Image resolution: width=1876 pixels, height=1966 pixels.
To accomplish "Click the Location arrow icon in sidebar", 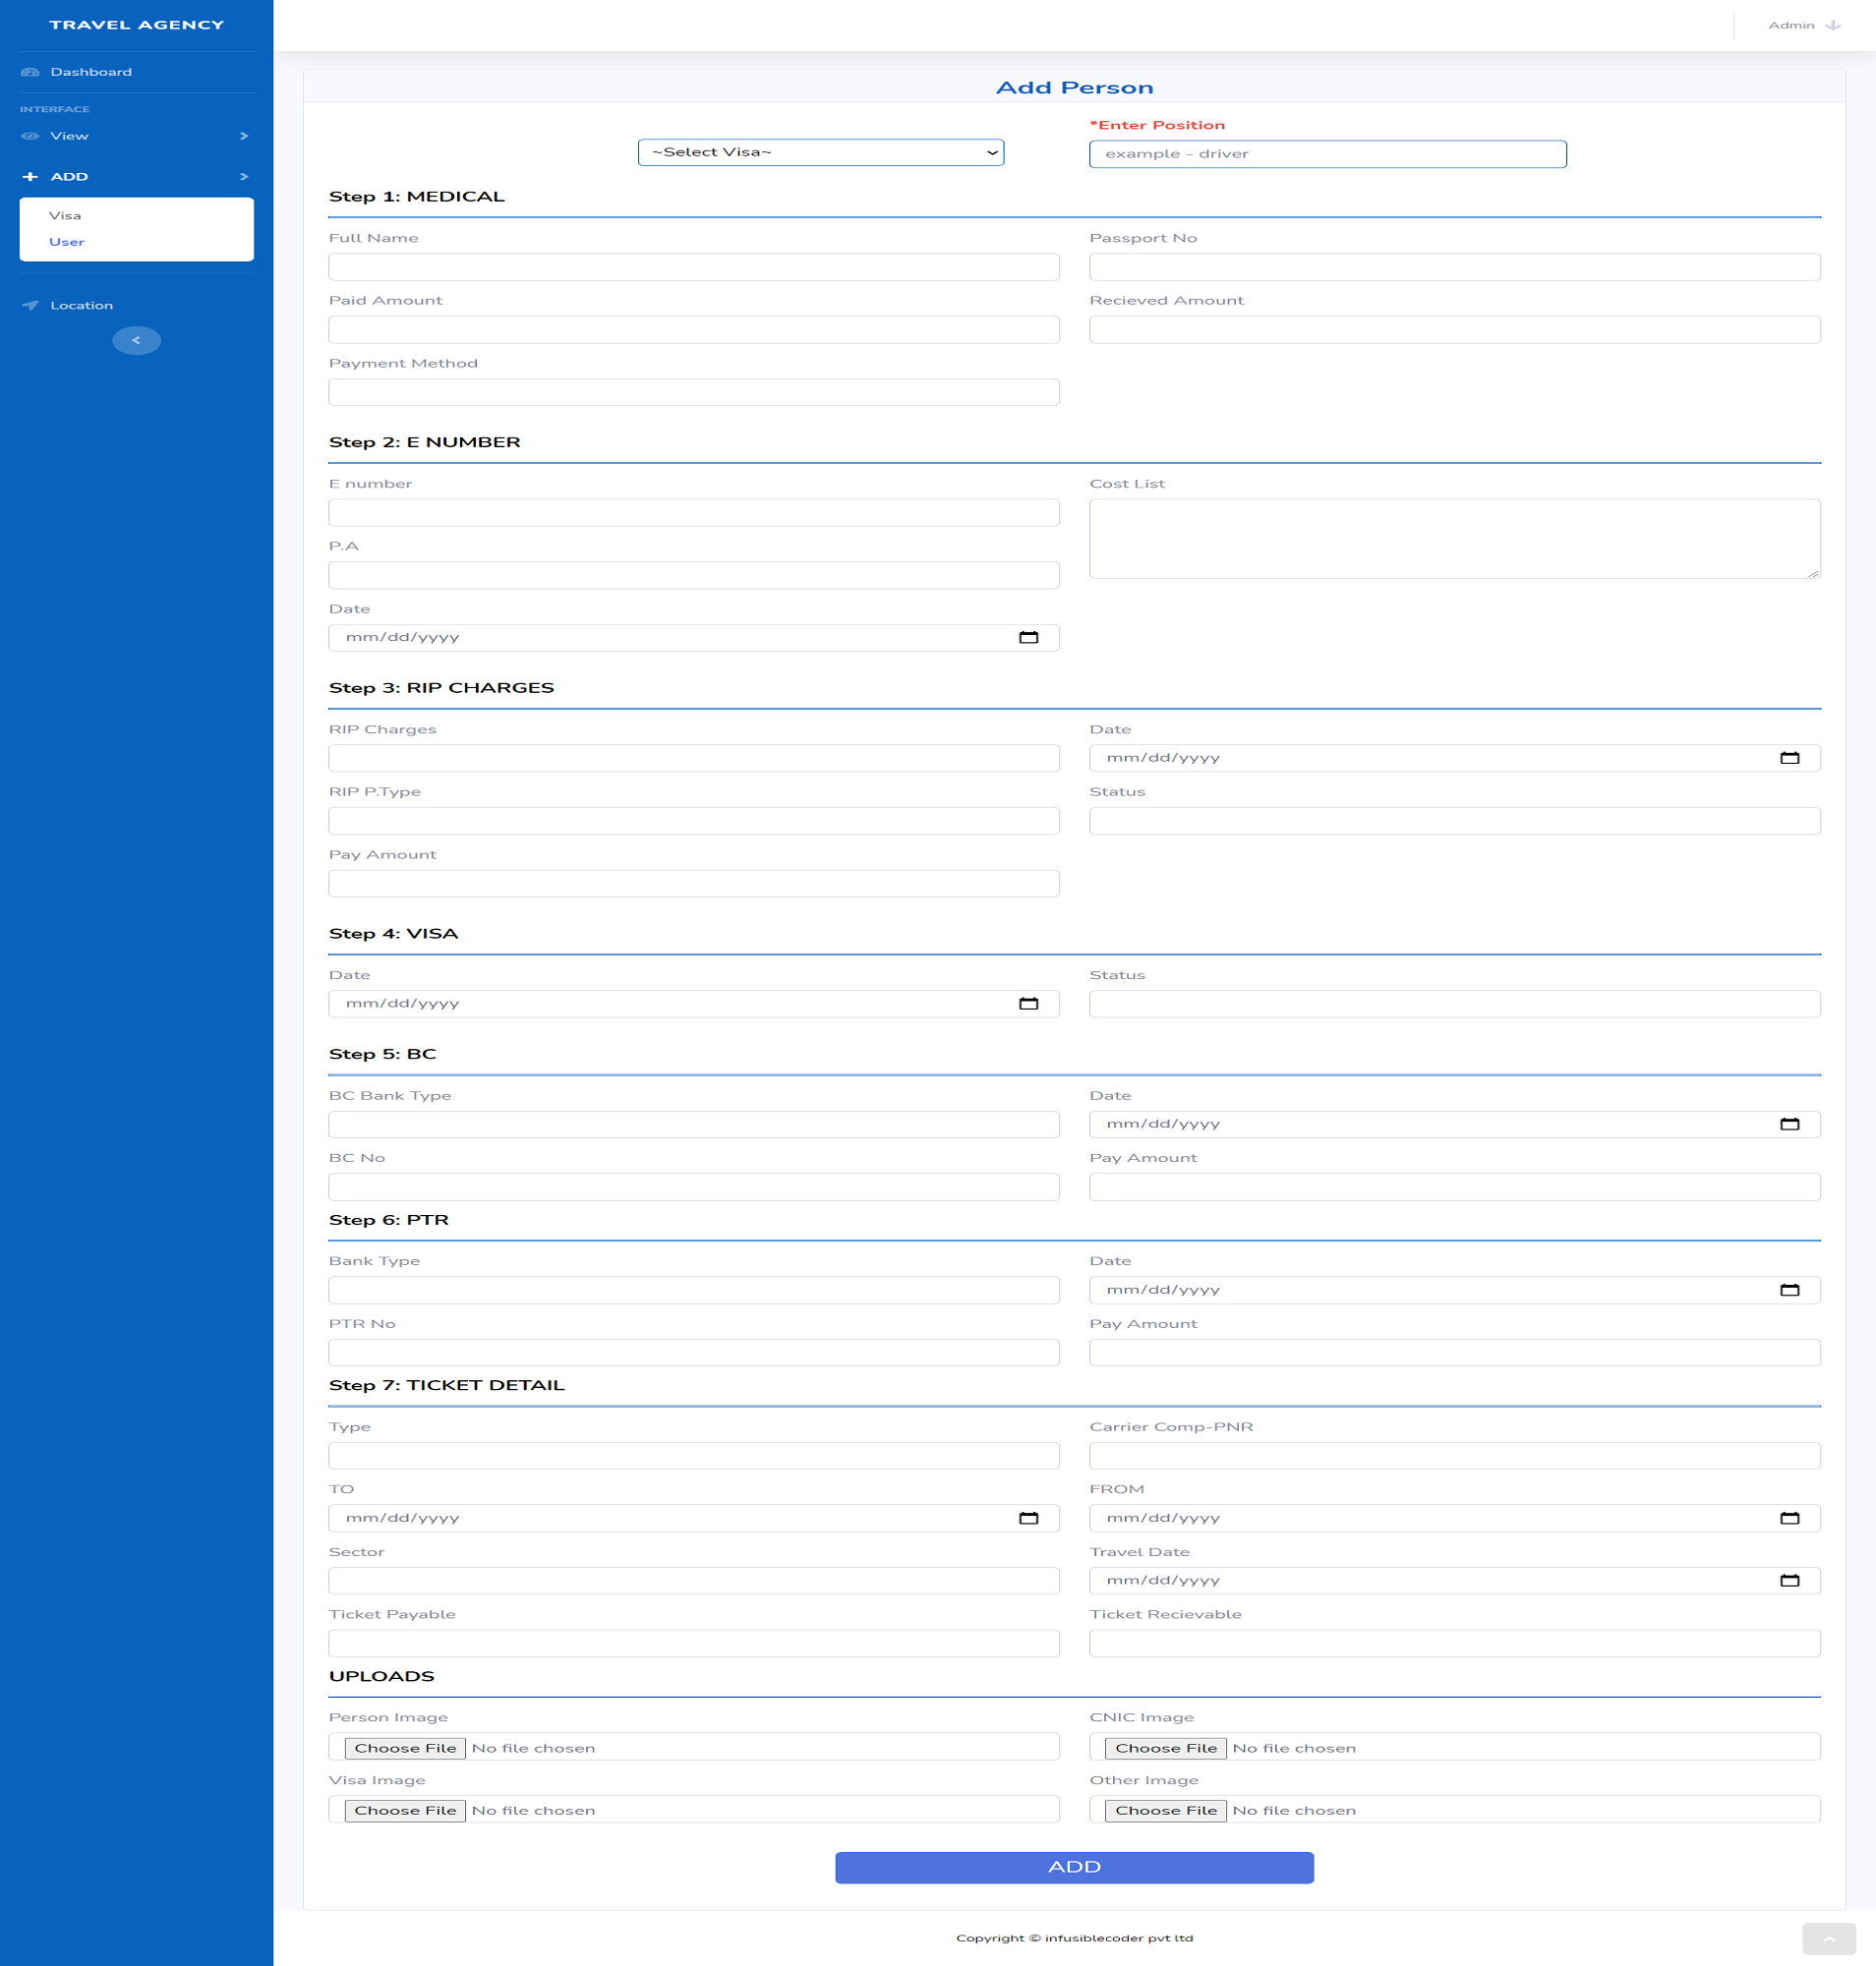I will (x=30, y=306).
